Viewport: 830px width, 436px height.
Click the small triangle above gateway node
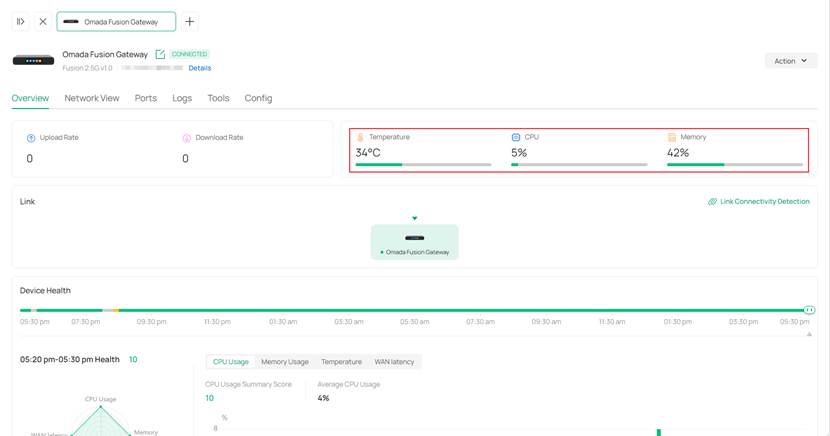tap(414, 218)
